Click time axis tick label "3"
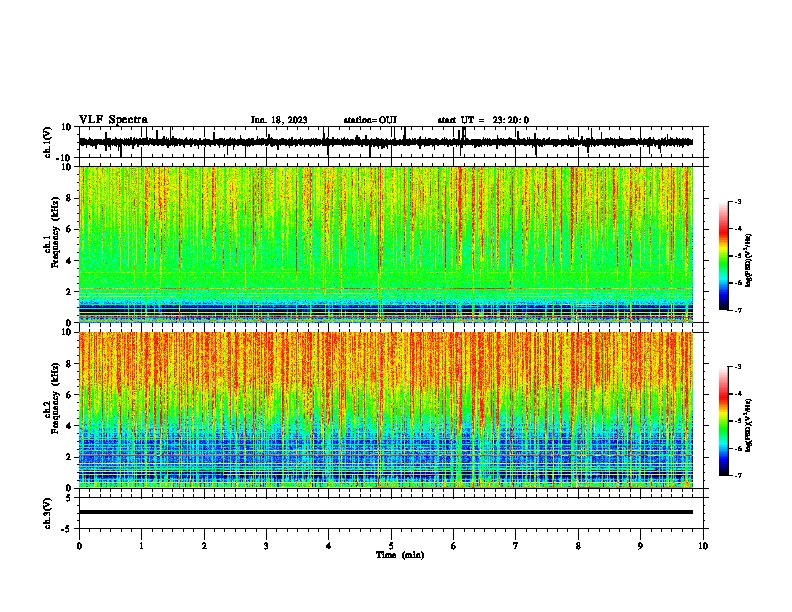This screenshot has height=612, width=792. 266,546
